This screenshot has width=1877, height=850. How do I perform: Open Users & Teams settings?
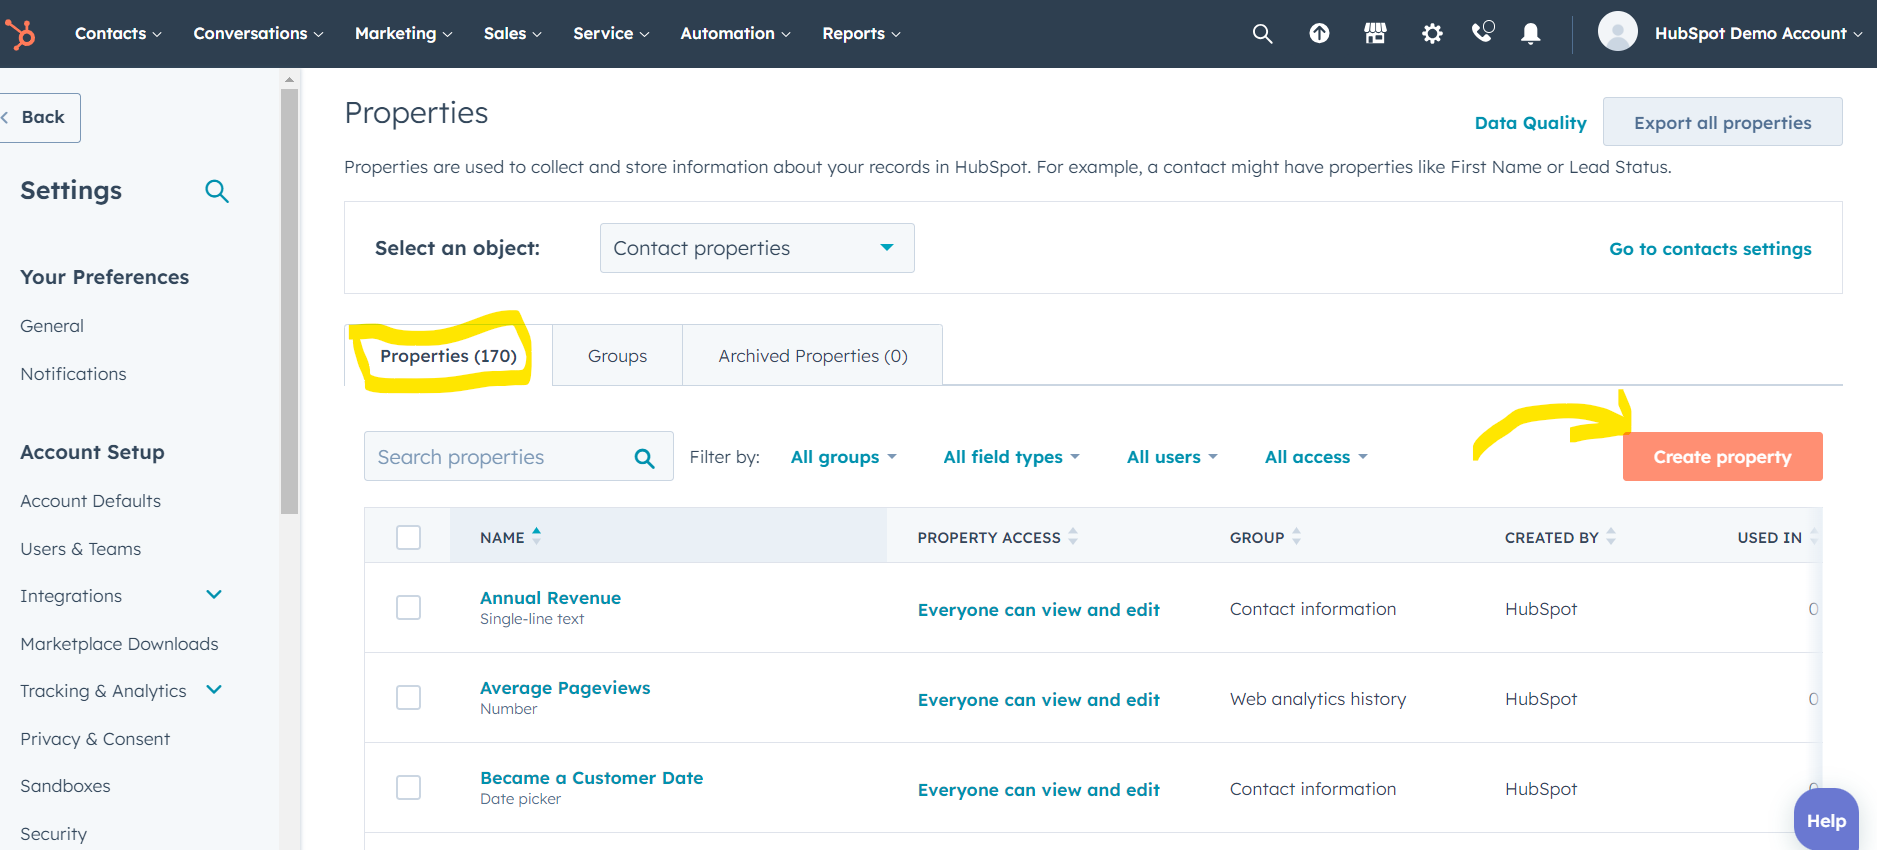(x=80, y=549)
